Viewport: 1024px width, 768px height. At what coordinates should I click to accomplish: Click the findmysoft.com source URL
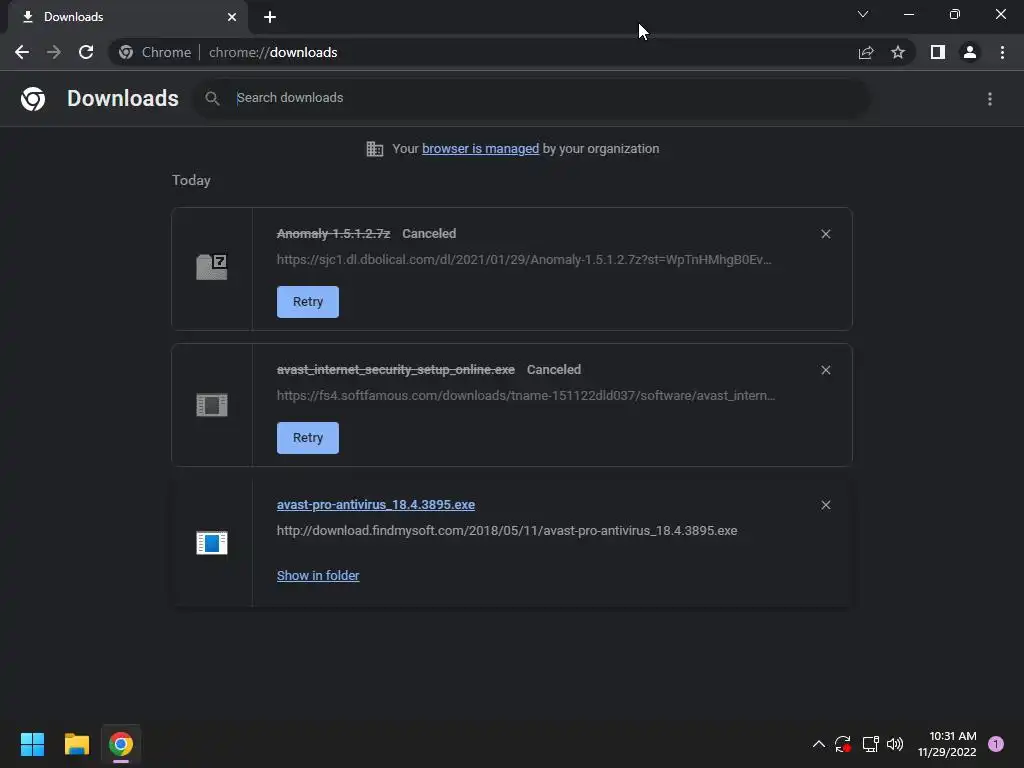click(x=507, y=531)
